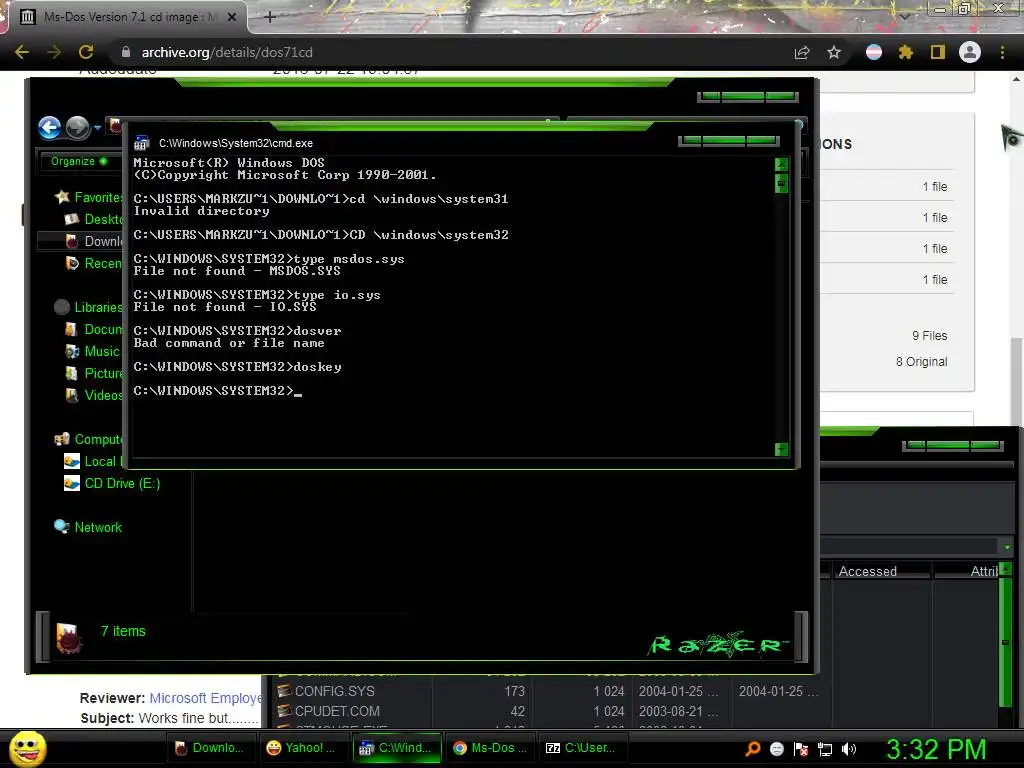The image size is (1024, 768).
Task: Click the 3:32 PM taskbar clock
Action: tap(936, 749)
